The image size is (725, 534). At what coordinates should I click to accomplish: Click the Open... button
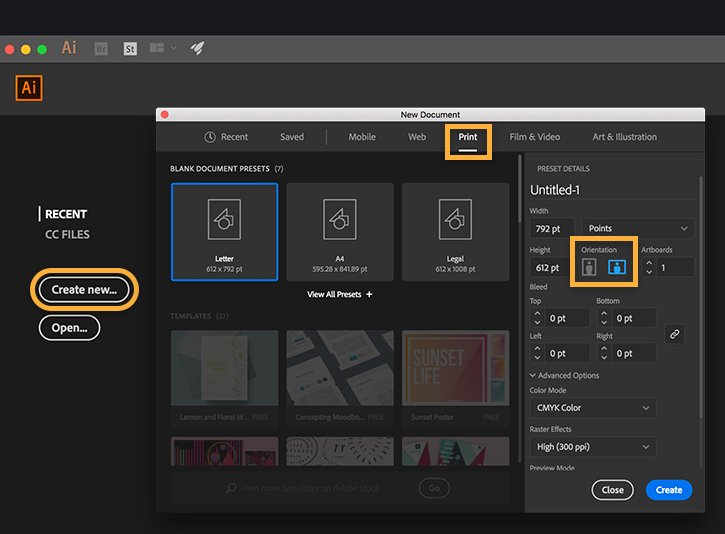(x=69, y=328)
